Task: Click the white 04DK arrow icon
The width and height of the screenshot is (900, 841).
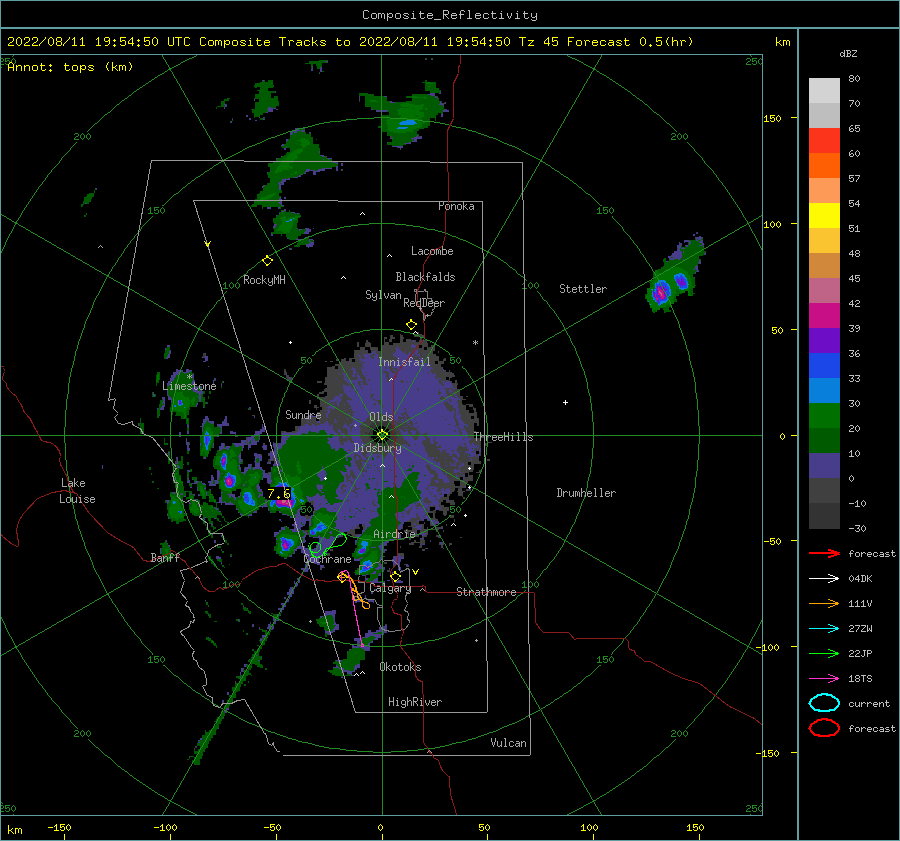Action: pos(824,579)
